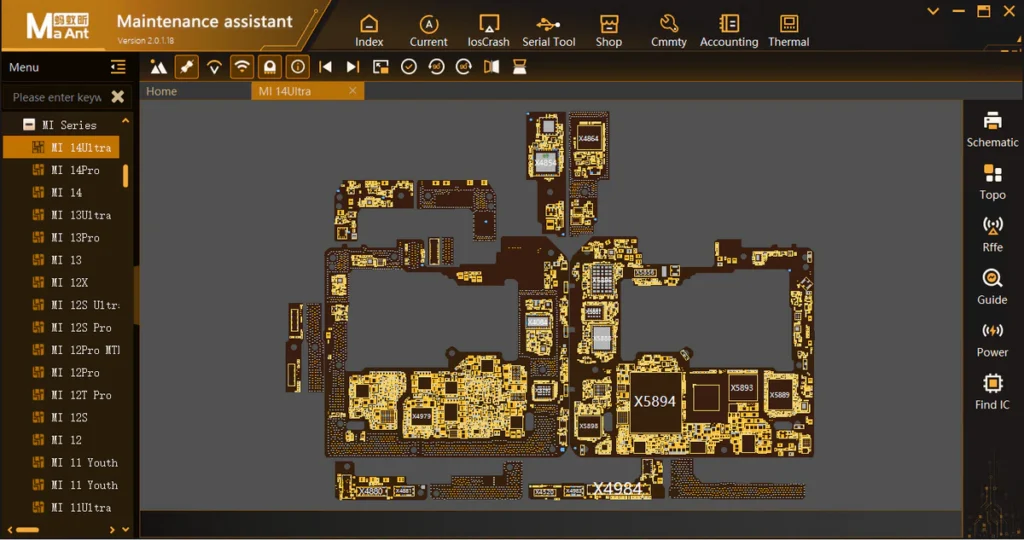Open the Find IC tool
The height and width of the screenshot is (540, 1024).
(992, 392)
